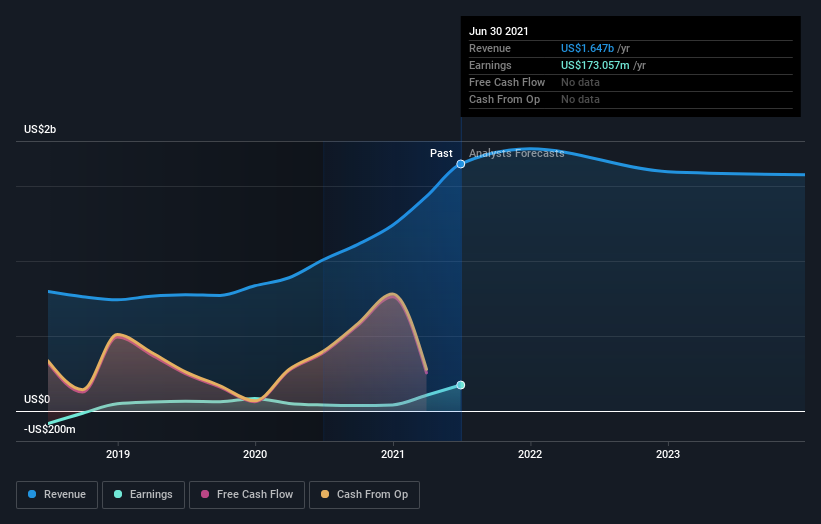Click the 2022 x-axis label
Viewport: 821px width, 524px height.
point(530,454)
